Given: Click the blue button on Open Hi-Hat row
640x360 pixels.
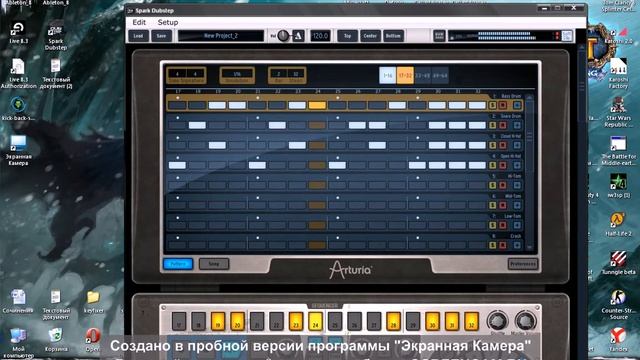Looking at the screenshot, I should 517,165.
